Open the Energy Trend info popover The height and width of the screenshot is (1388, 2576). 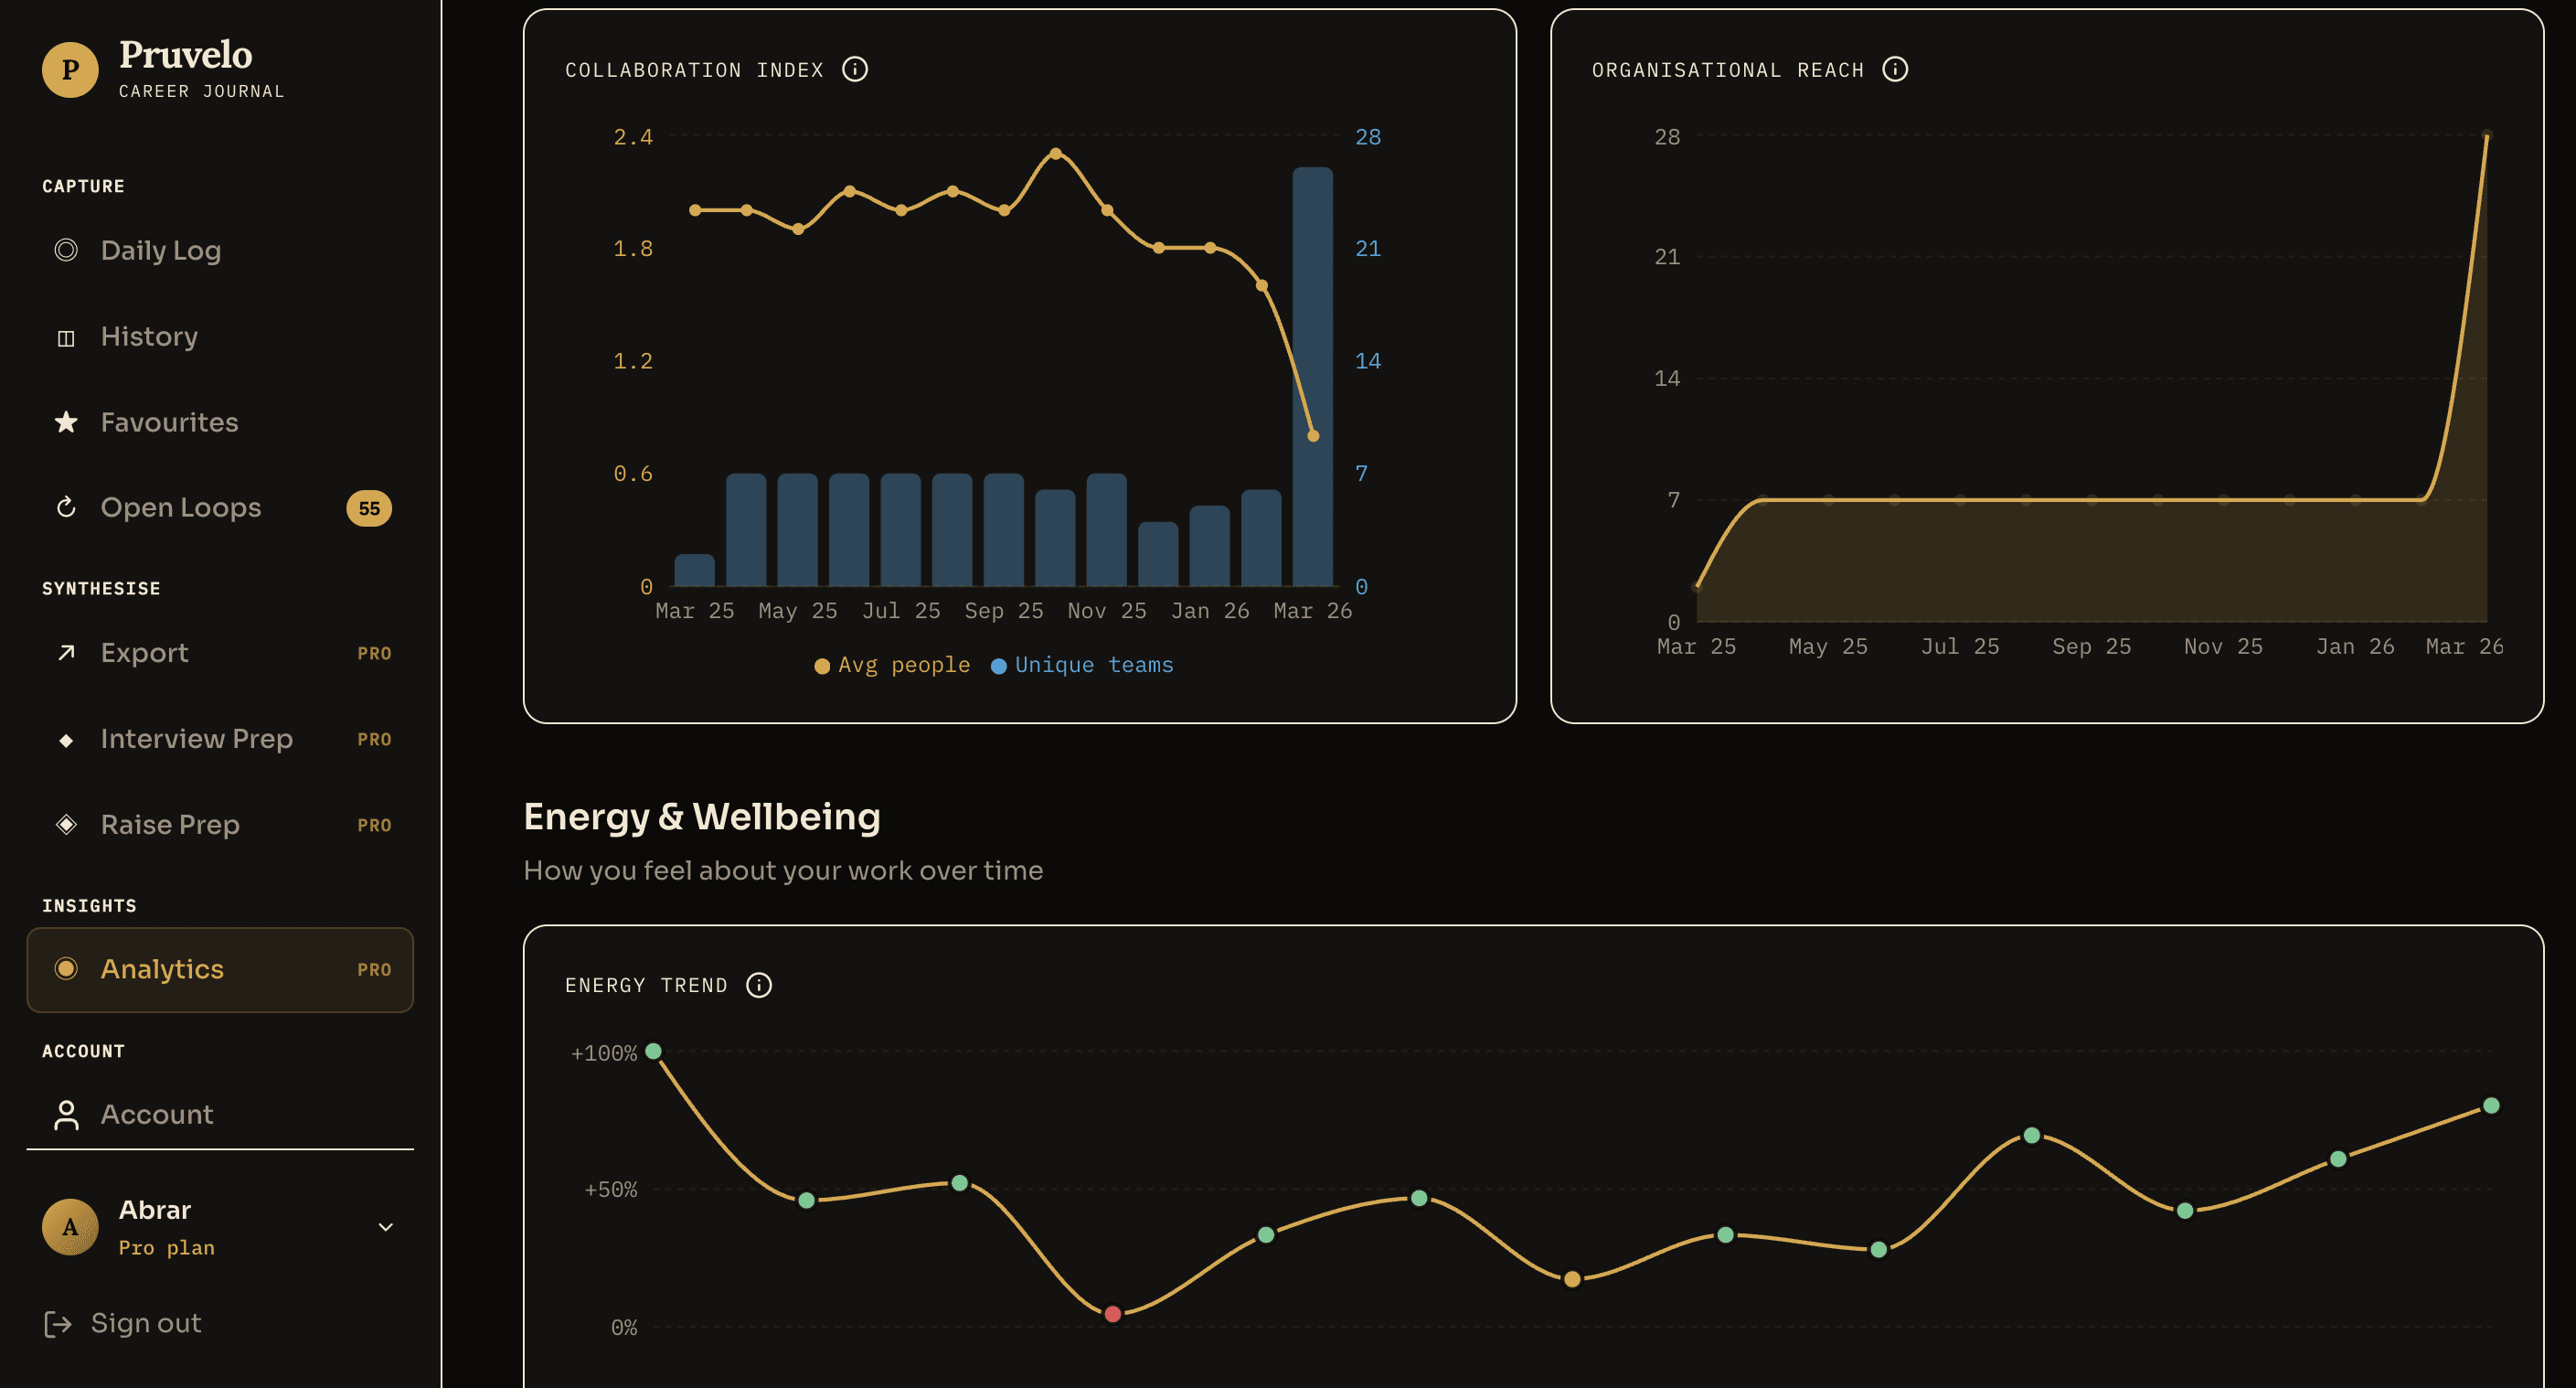coord(760,985)
